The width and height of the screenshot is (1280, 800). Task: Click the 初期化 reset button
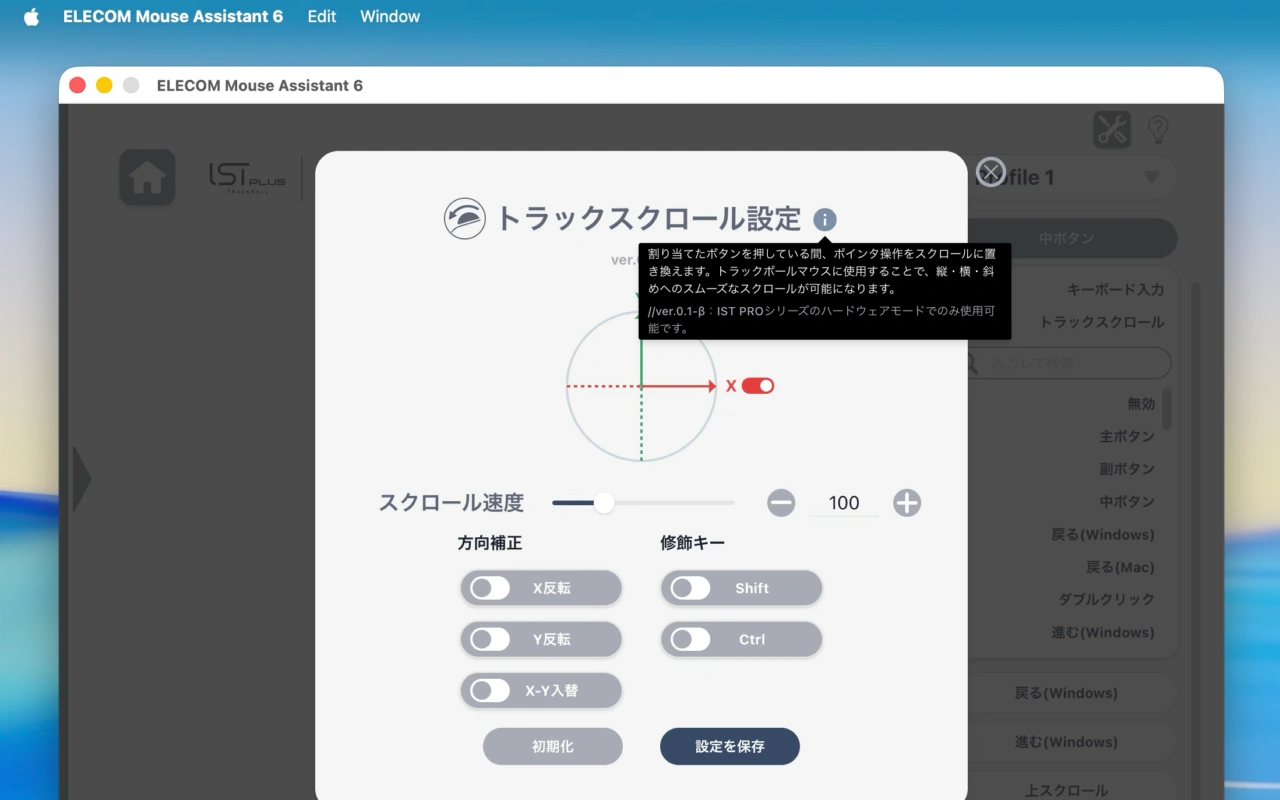[553, 746]
